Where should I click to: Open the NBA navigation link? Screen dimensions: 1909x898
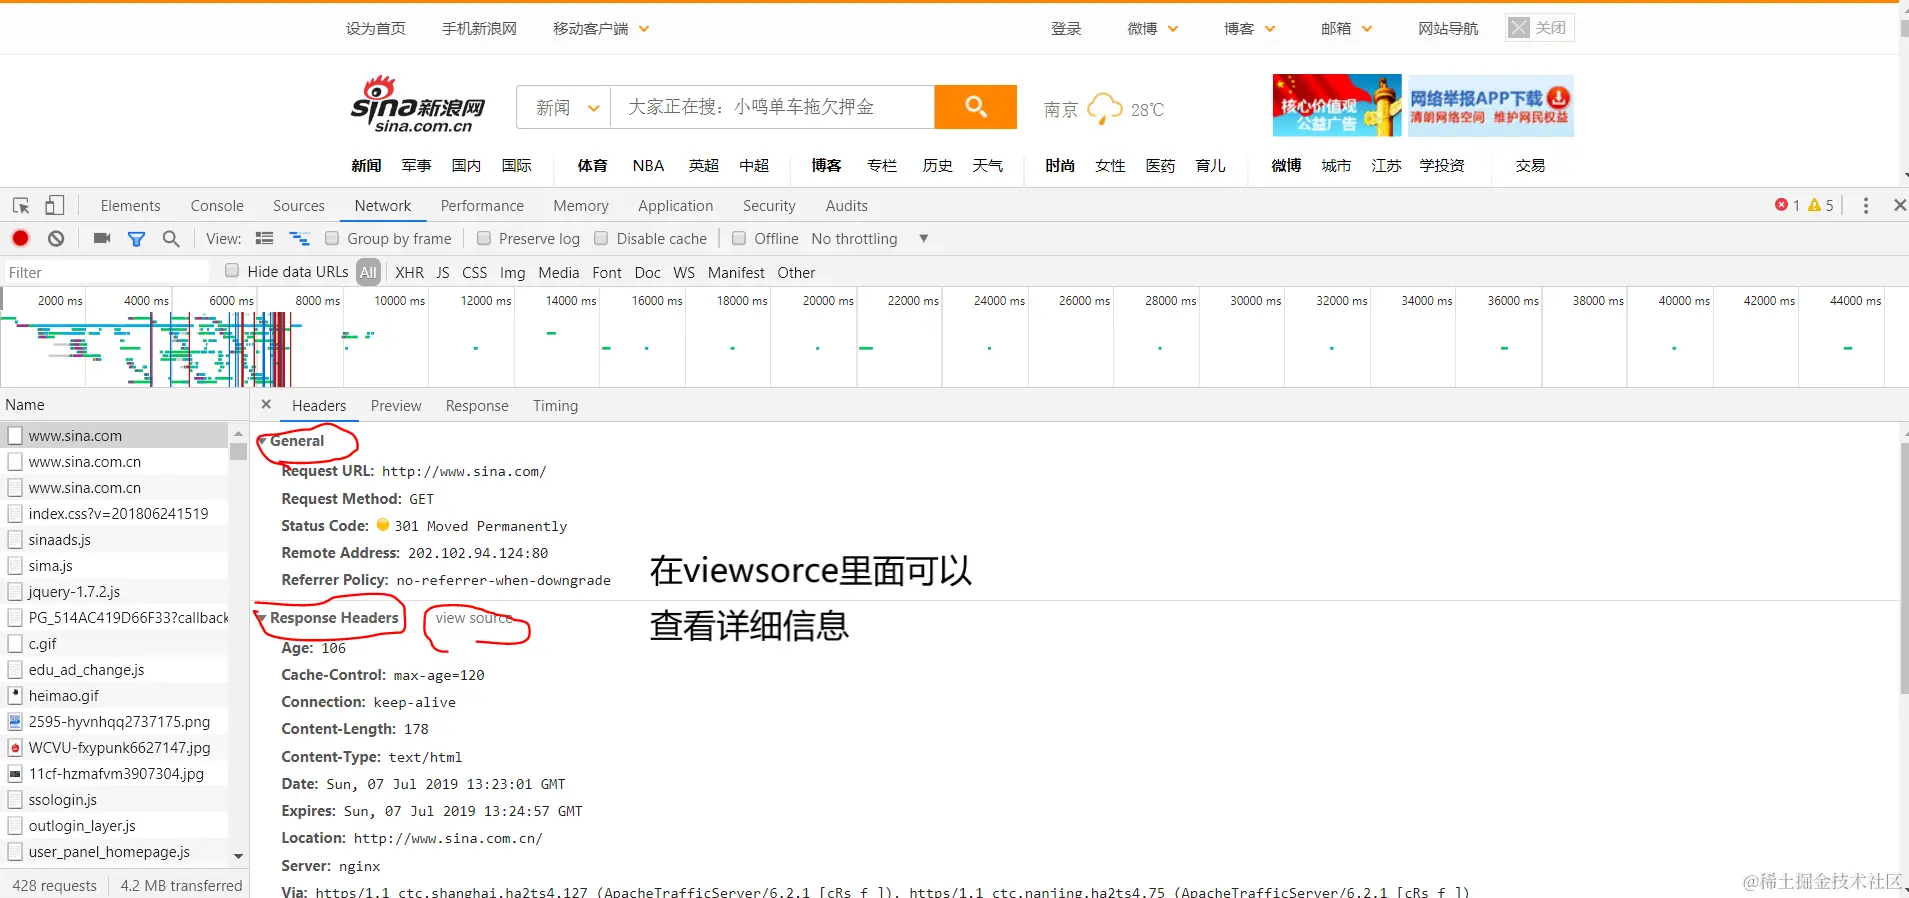648,165
